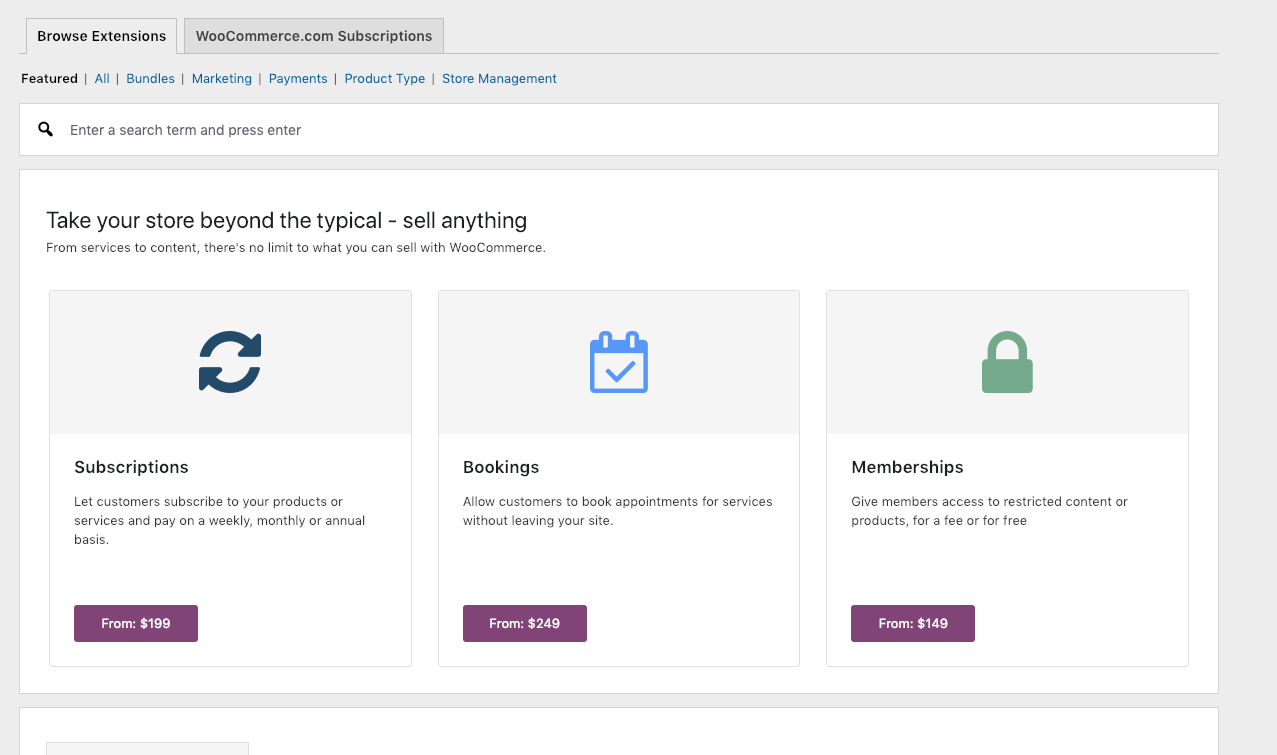Select the Featured filter
1277x755 pixels.
tap(49, 79)
